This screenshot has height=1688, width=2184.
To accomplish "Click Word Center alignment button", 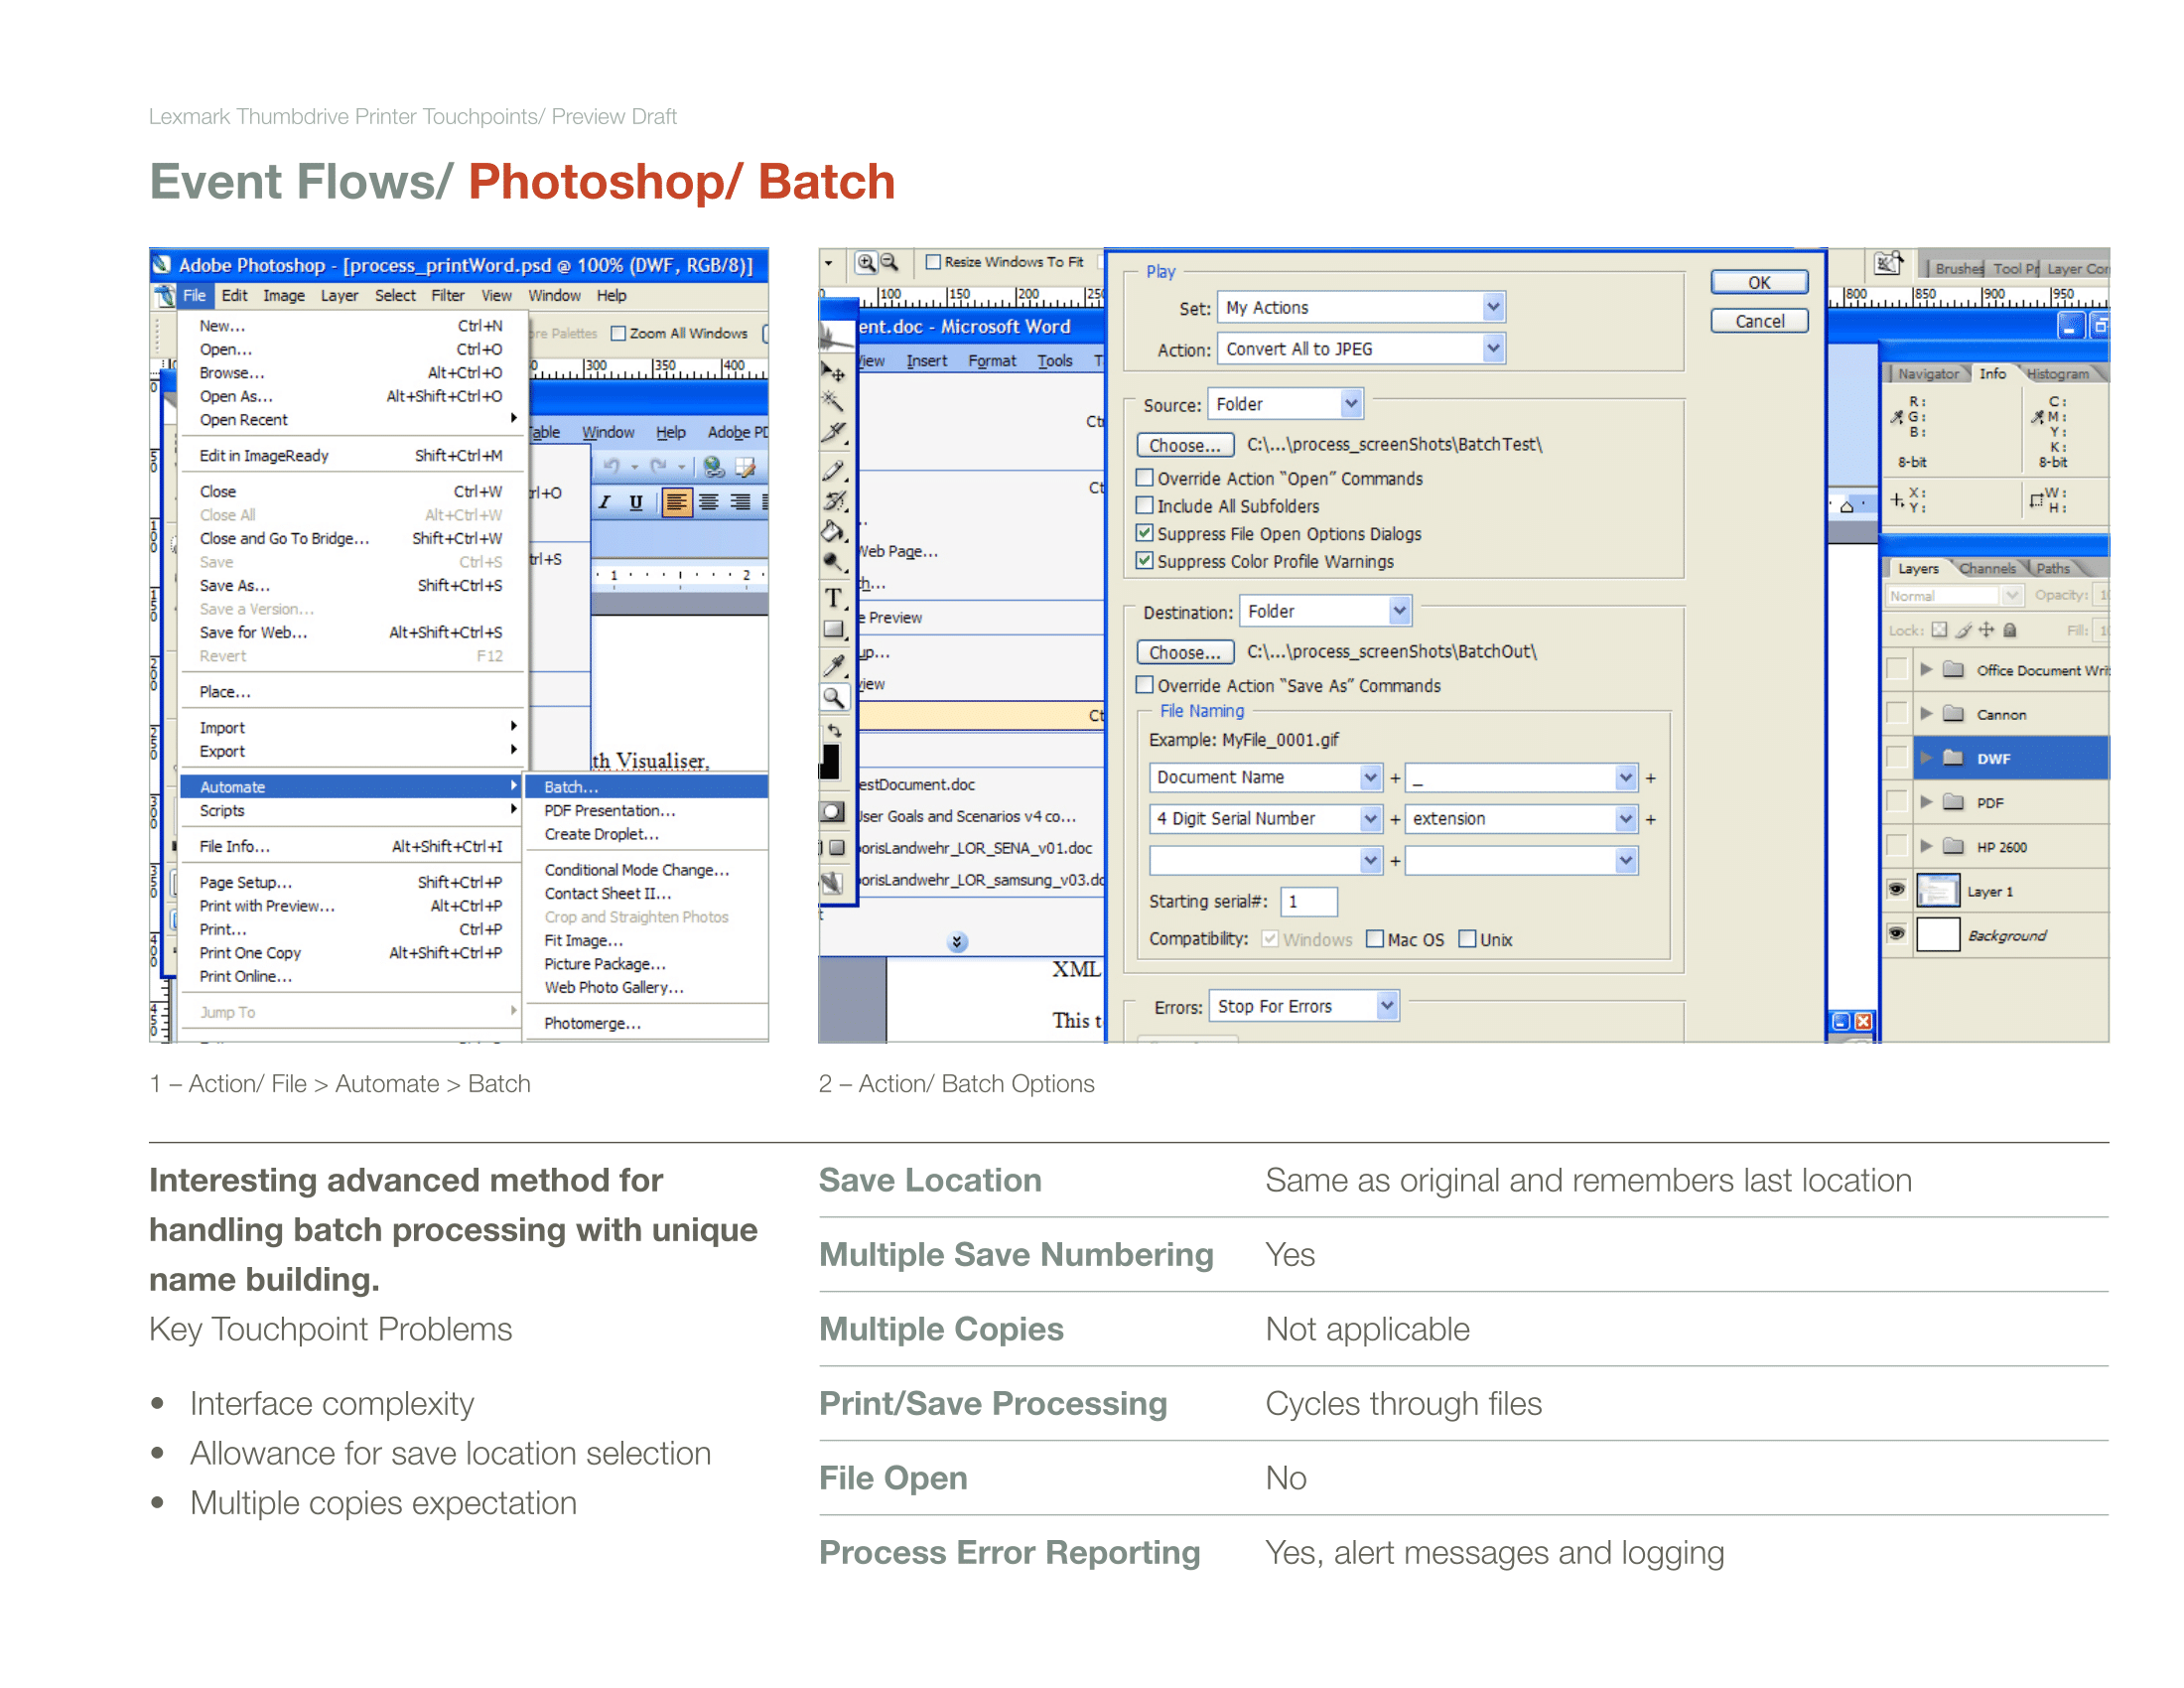I will [709, 502].
